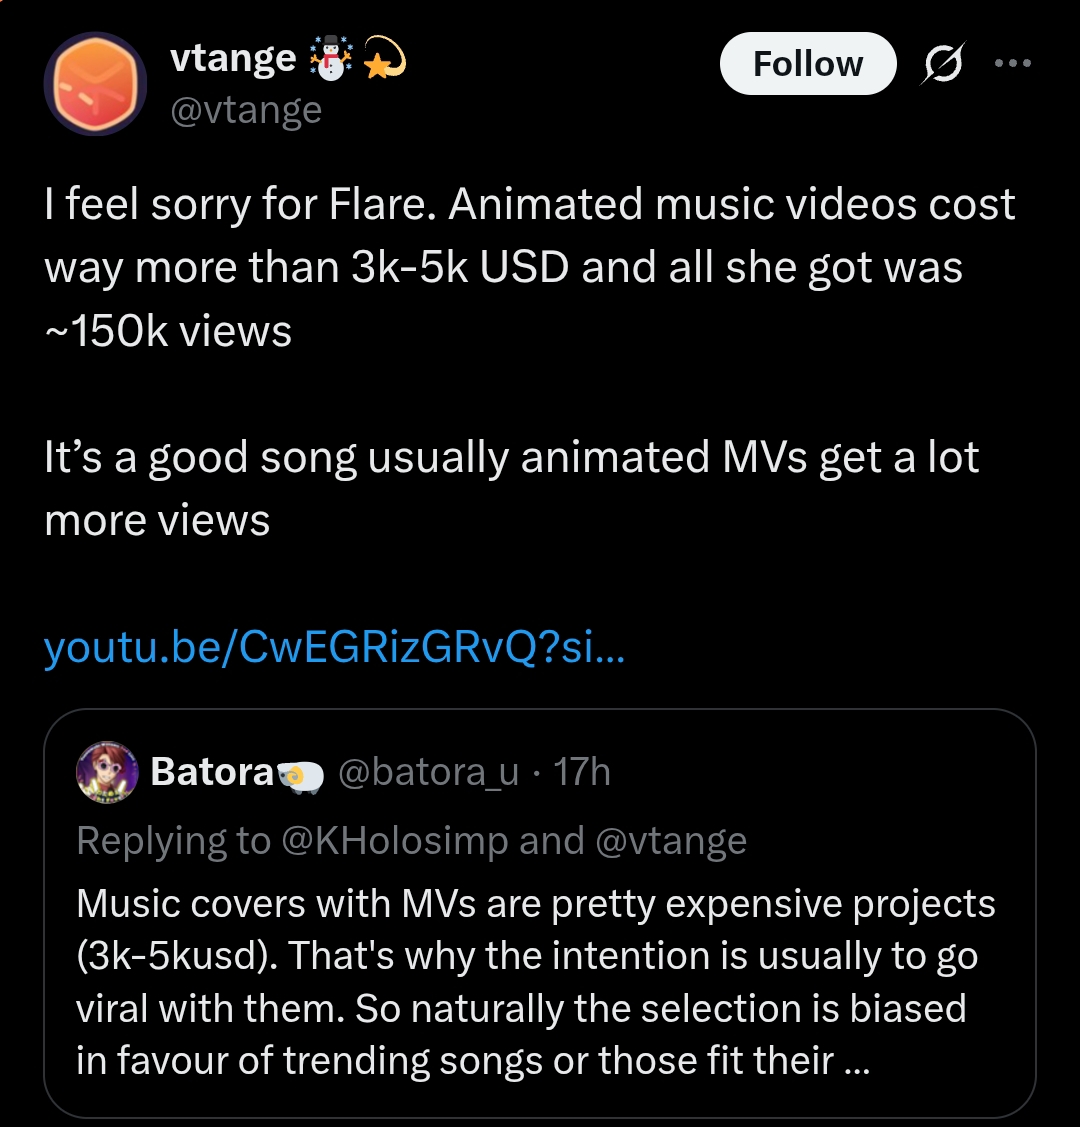Select the grey @vtange handle under the name
Viewport: 1080px width, 1127px height.
tap(246, 109)
